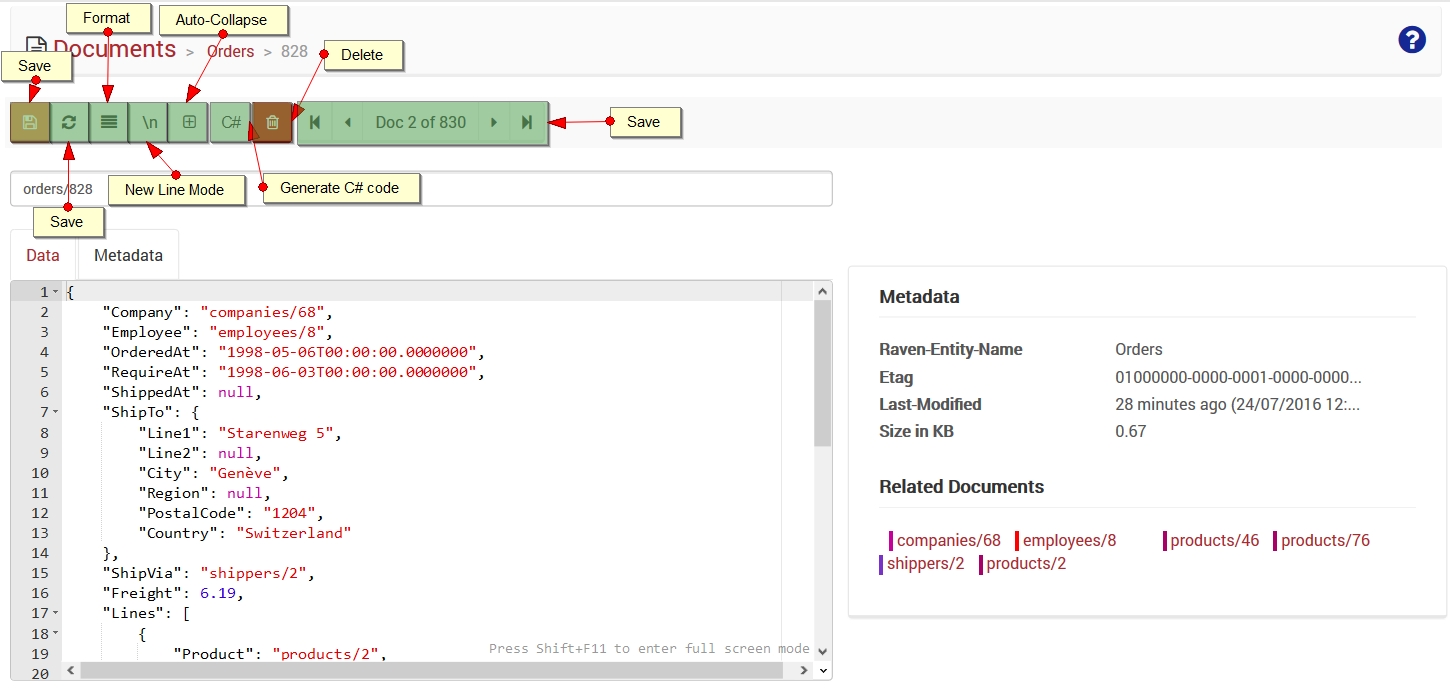
Task: Click the "Switzerland" Country value
Action: click(x=294, y=533)
